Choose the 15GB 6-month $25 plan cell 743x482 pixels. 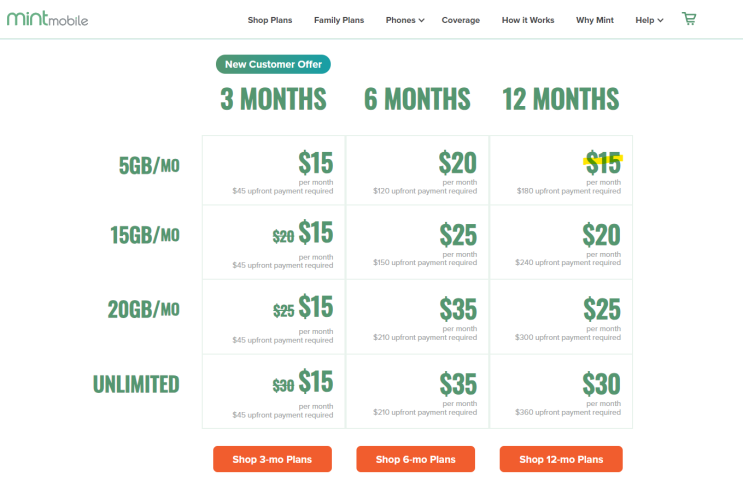click(417, 242)
